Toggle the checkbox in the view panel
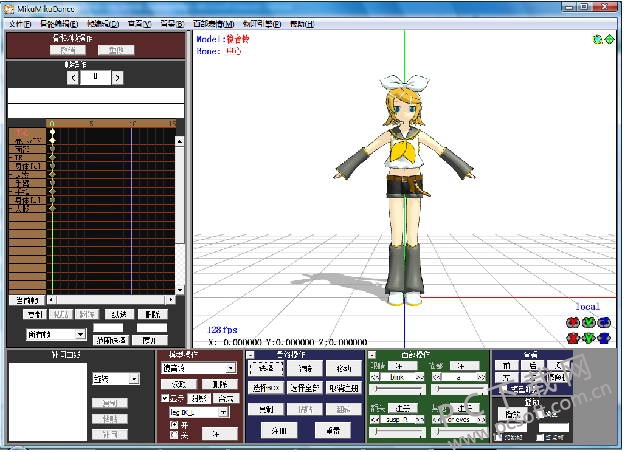The image size is (624, 452). tap(504, 388)
